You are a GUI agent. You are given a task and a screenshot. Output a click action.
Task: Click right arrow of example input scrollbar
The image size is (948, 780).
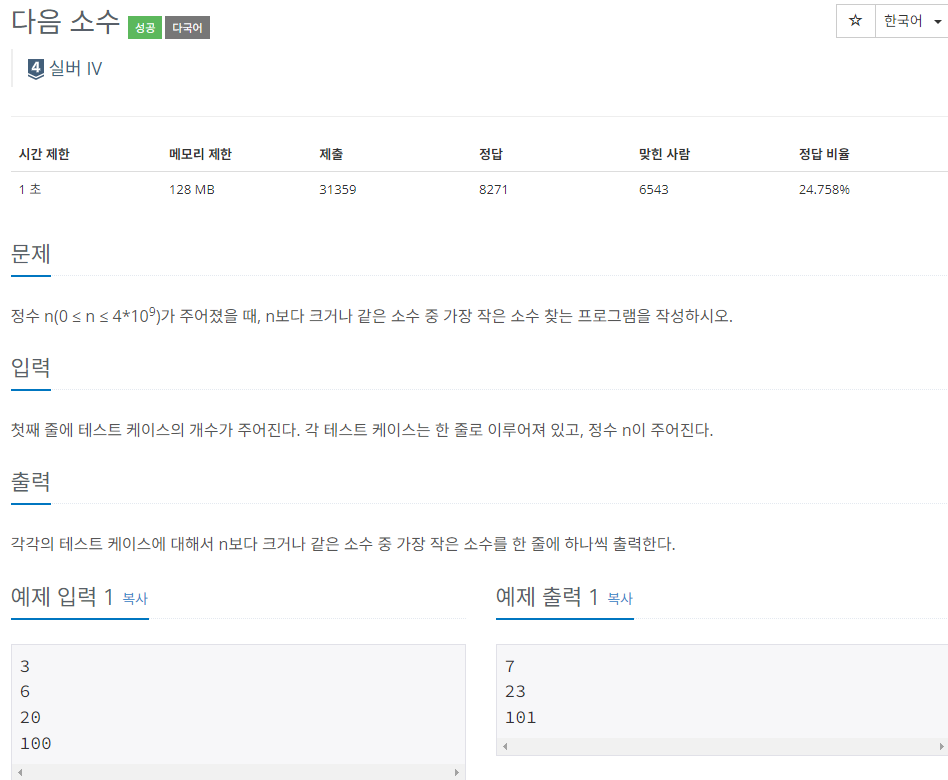[x=456, y=772]
